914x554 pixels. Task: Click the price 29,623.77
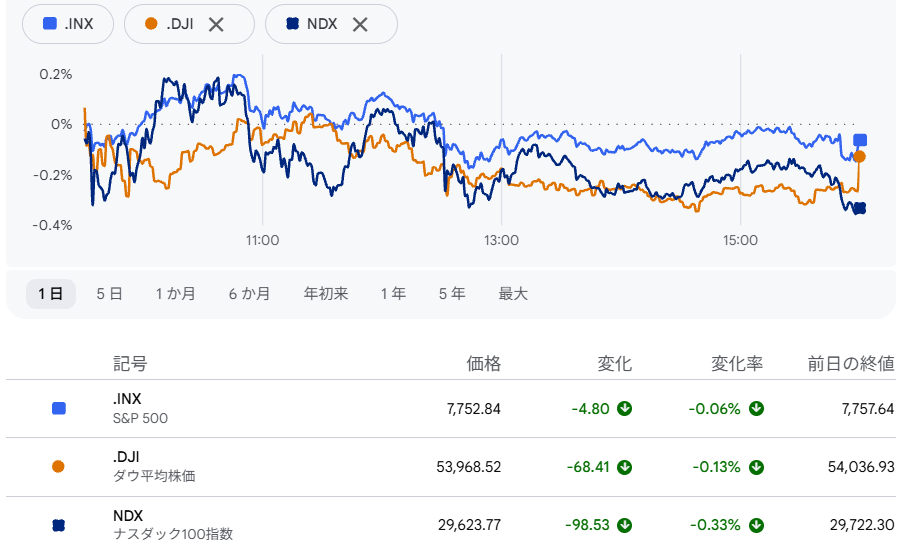[470, 525]
